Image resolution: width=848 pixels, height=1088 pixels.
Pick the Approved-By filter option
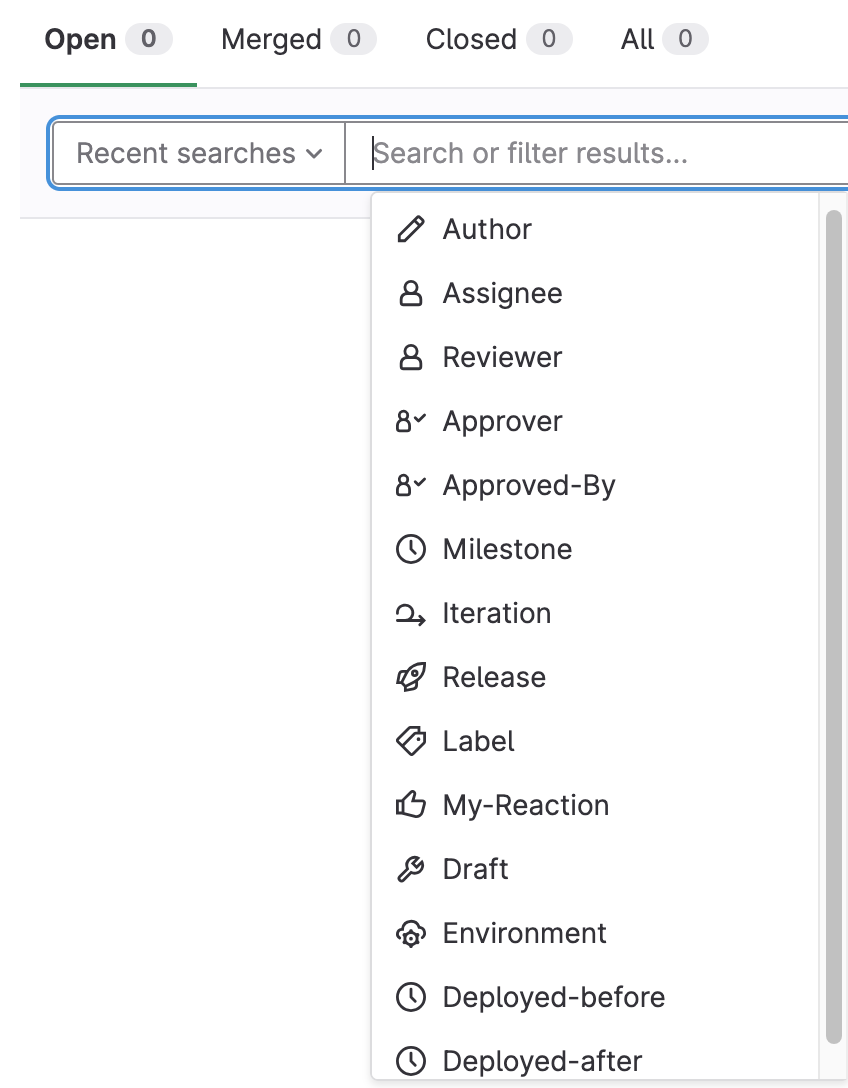[529, 486]
